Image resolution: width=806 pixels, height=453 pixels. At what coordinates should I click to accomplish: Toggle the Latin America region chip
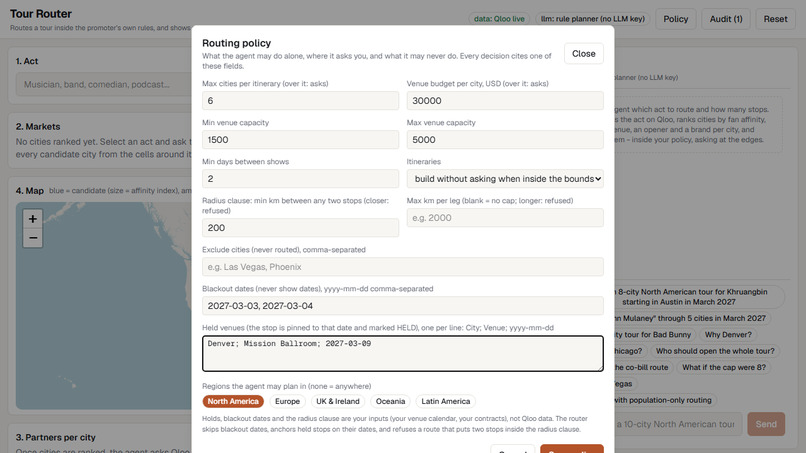[446, 401]
